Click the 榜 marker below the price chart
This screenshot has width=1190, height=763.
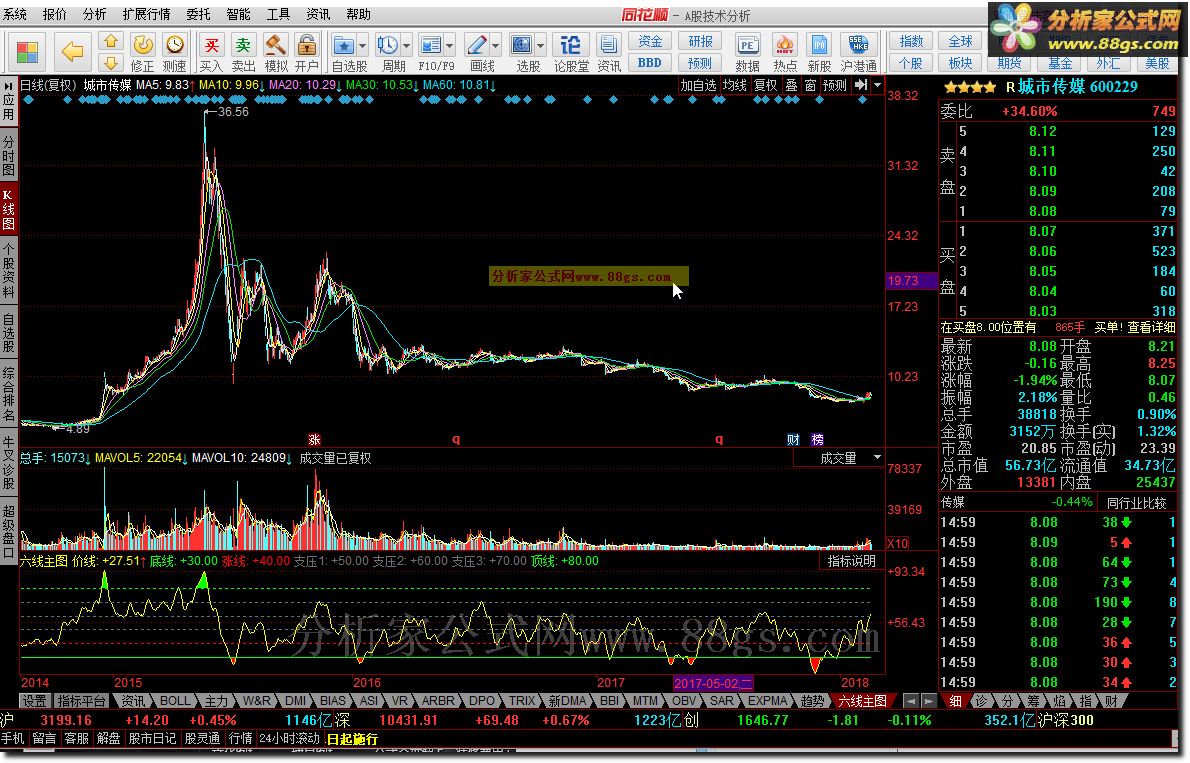pos(817,440)
